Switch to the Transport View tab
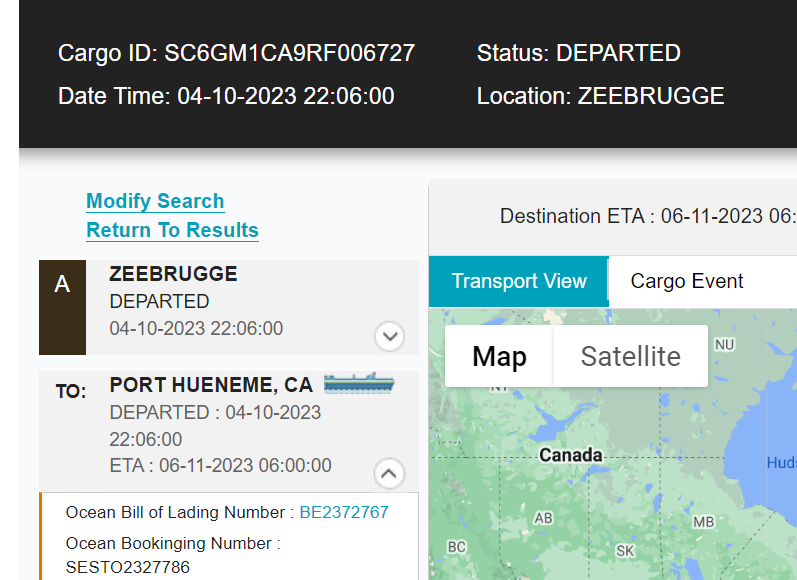 coord(518,281)
